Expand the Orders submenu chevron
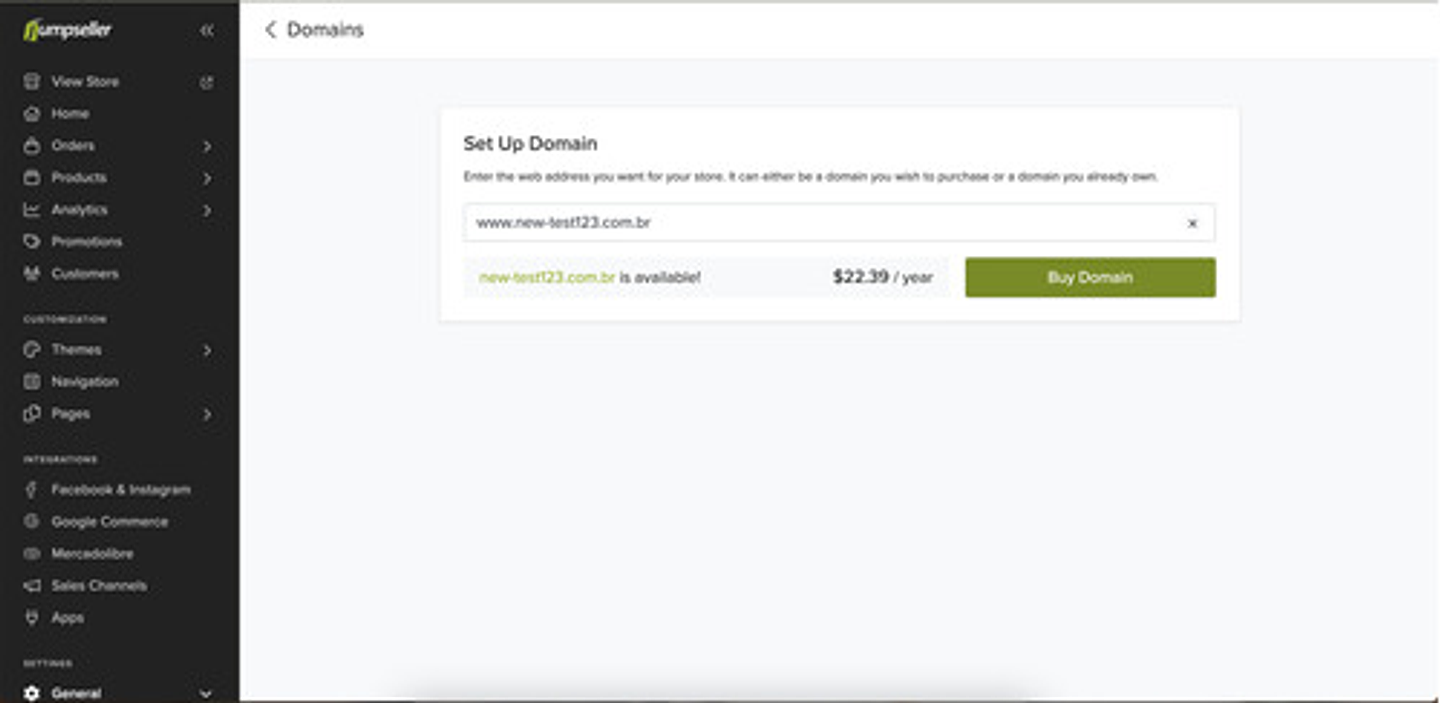1440x703 pixels. (207, 146)
